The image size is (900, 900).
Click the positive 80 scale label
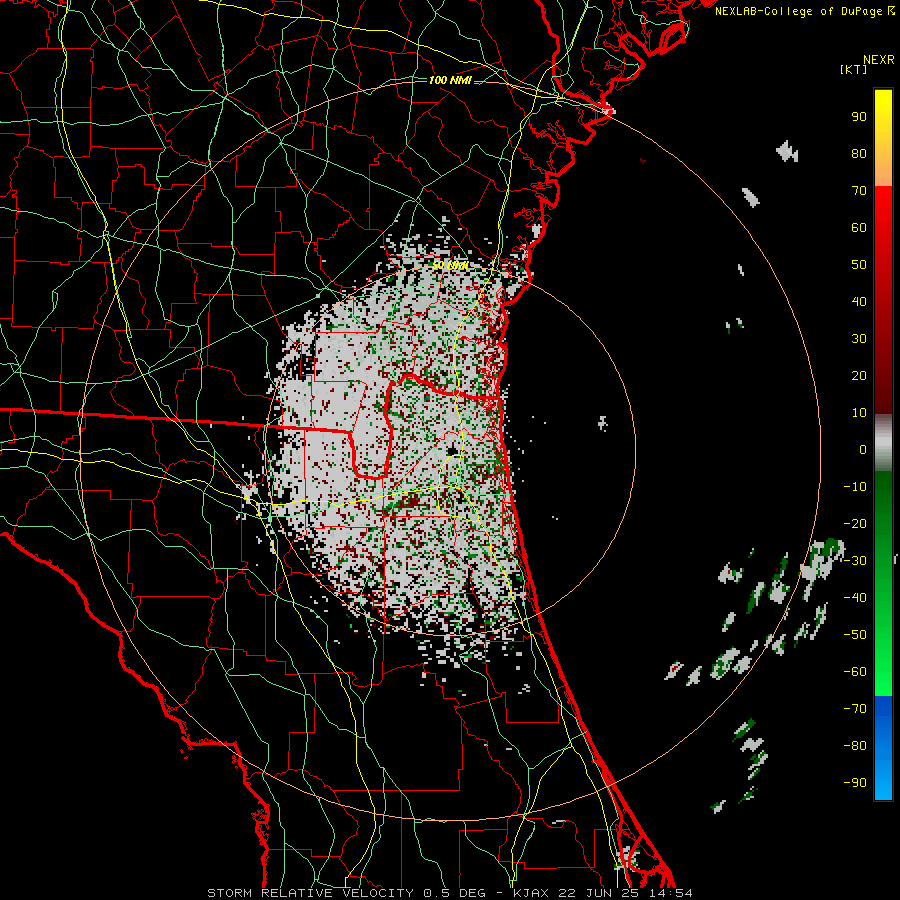pyautogui.click(x=859, y=154)
